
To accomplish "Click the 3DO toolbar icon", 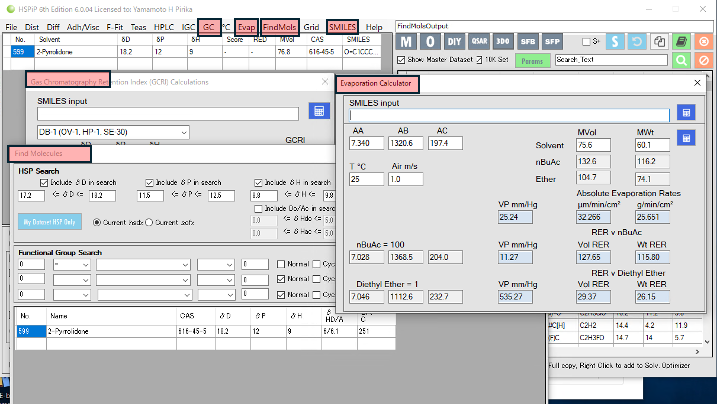I will (503, 41).
